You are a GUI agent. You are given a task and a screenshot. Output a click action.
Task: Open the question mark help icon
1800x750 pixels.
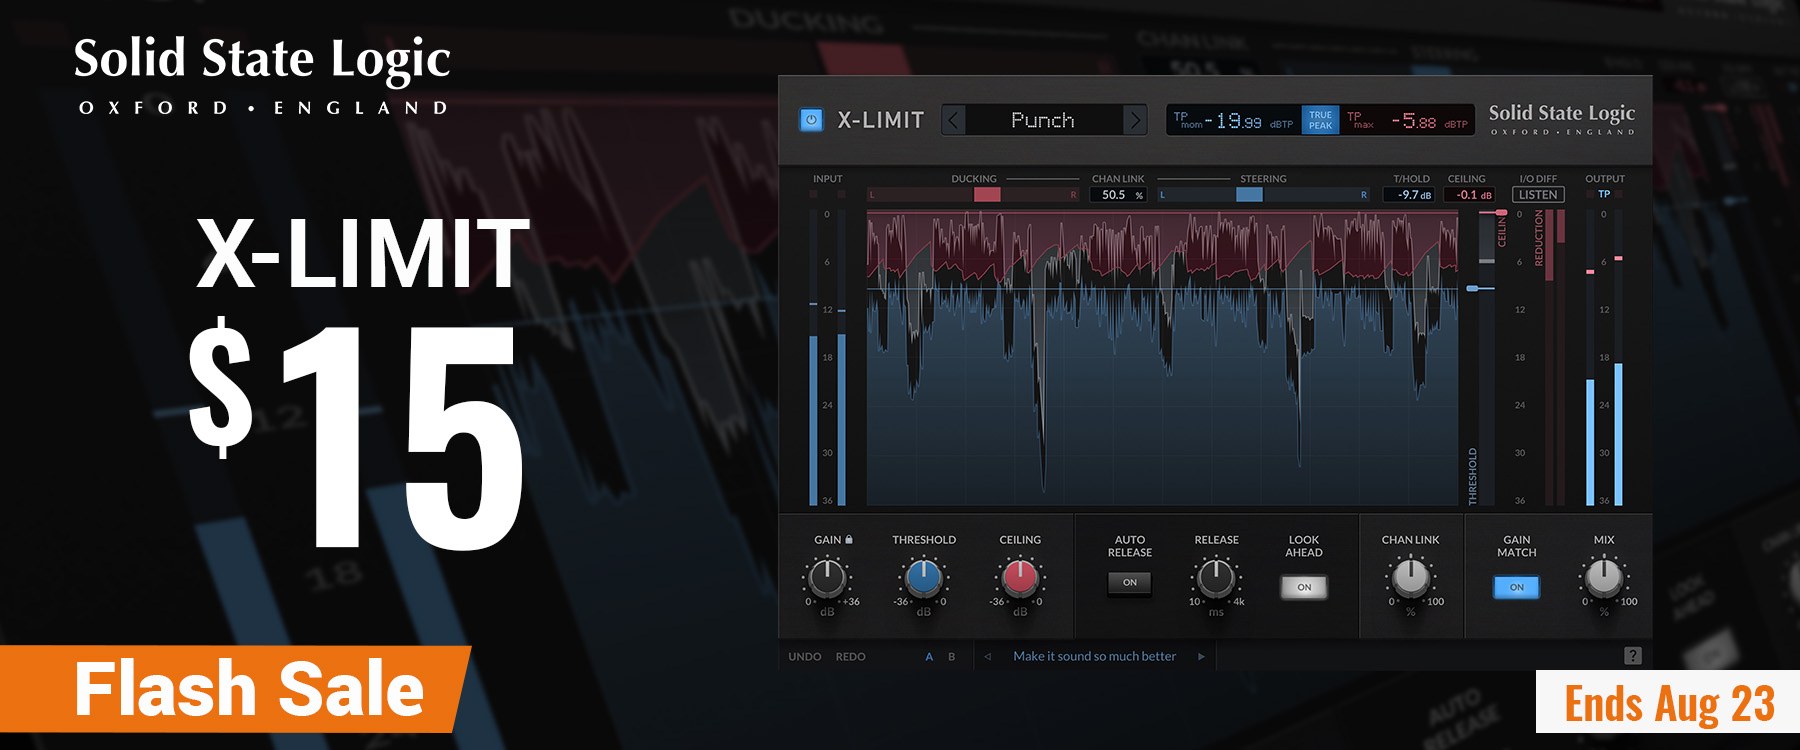tap(1633, 656)
